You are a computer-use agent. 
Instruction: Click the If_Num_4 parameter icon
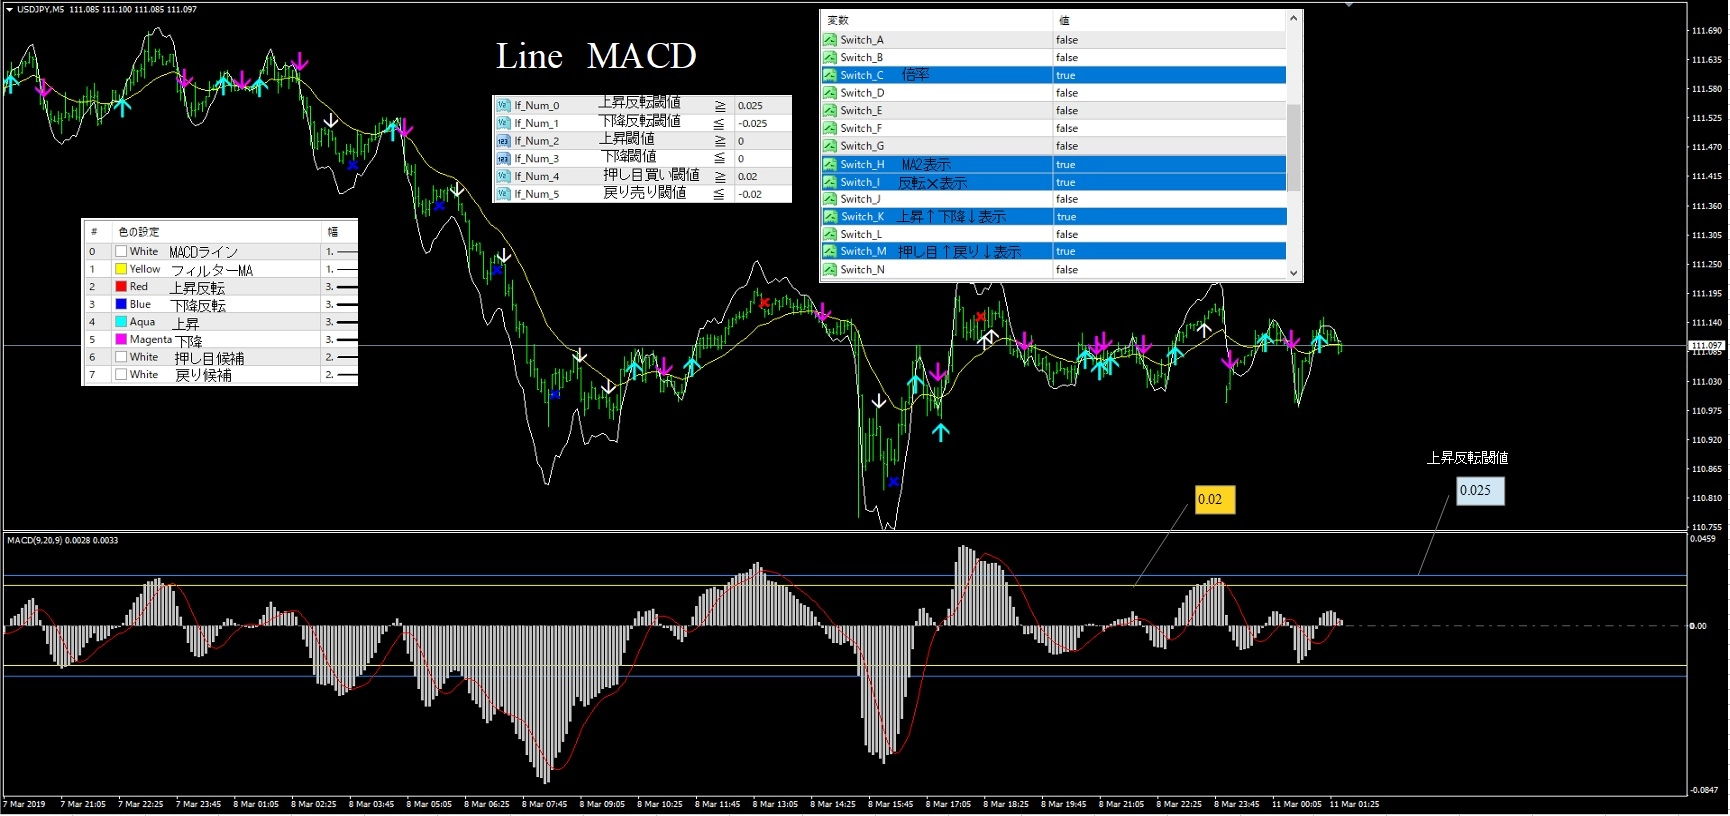pyautogui.click(x=504, y=176)
